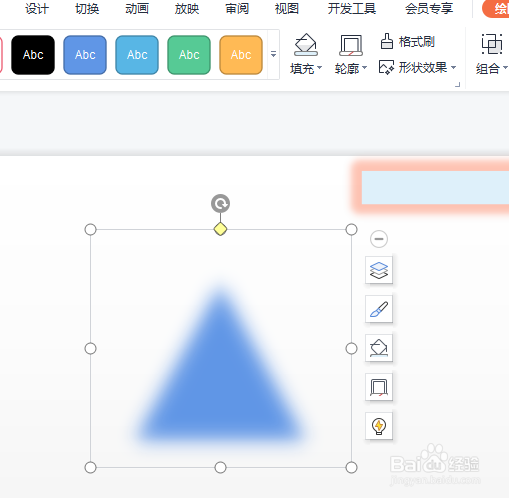Select the 审阅 tab

(x=237, y=9)
